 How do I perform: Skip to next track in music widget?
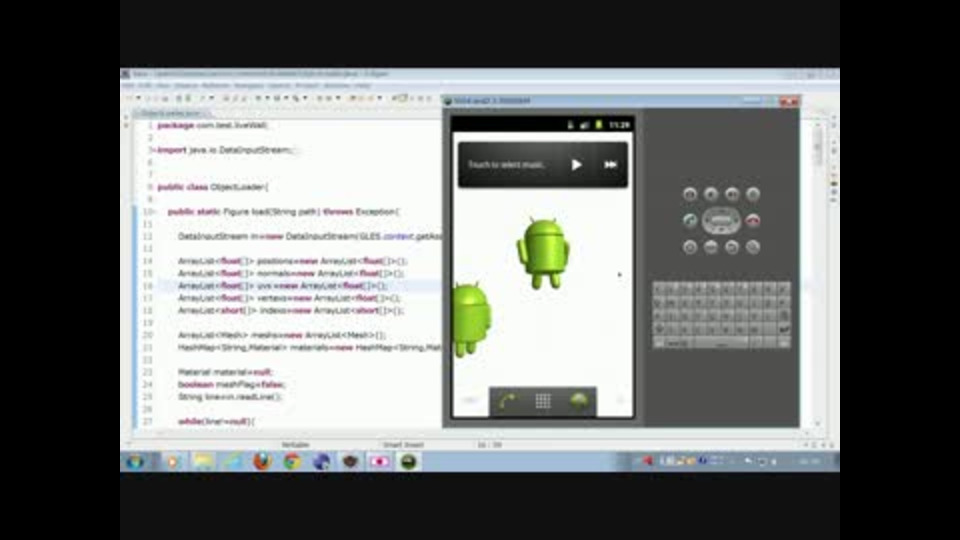coord(610,165)
